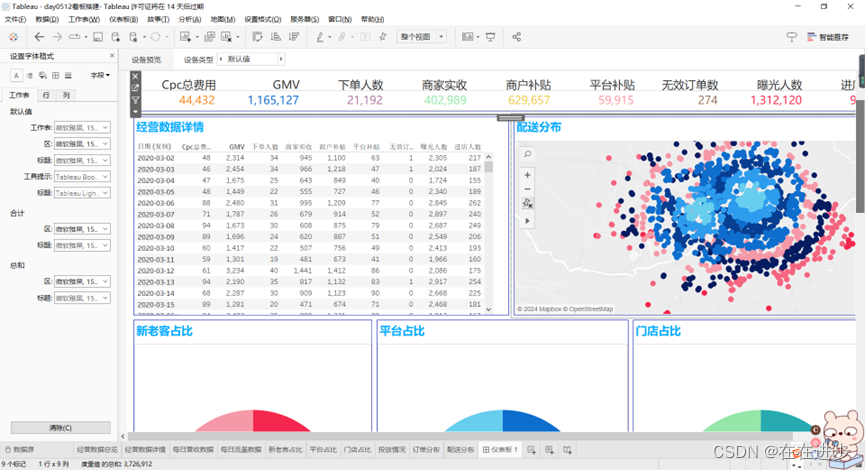The image size is (865, 470).
Task: Zoom in on the map with plus
Action: (x=527, y=175)
